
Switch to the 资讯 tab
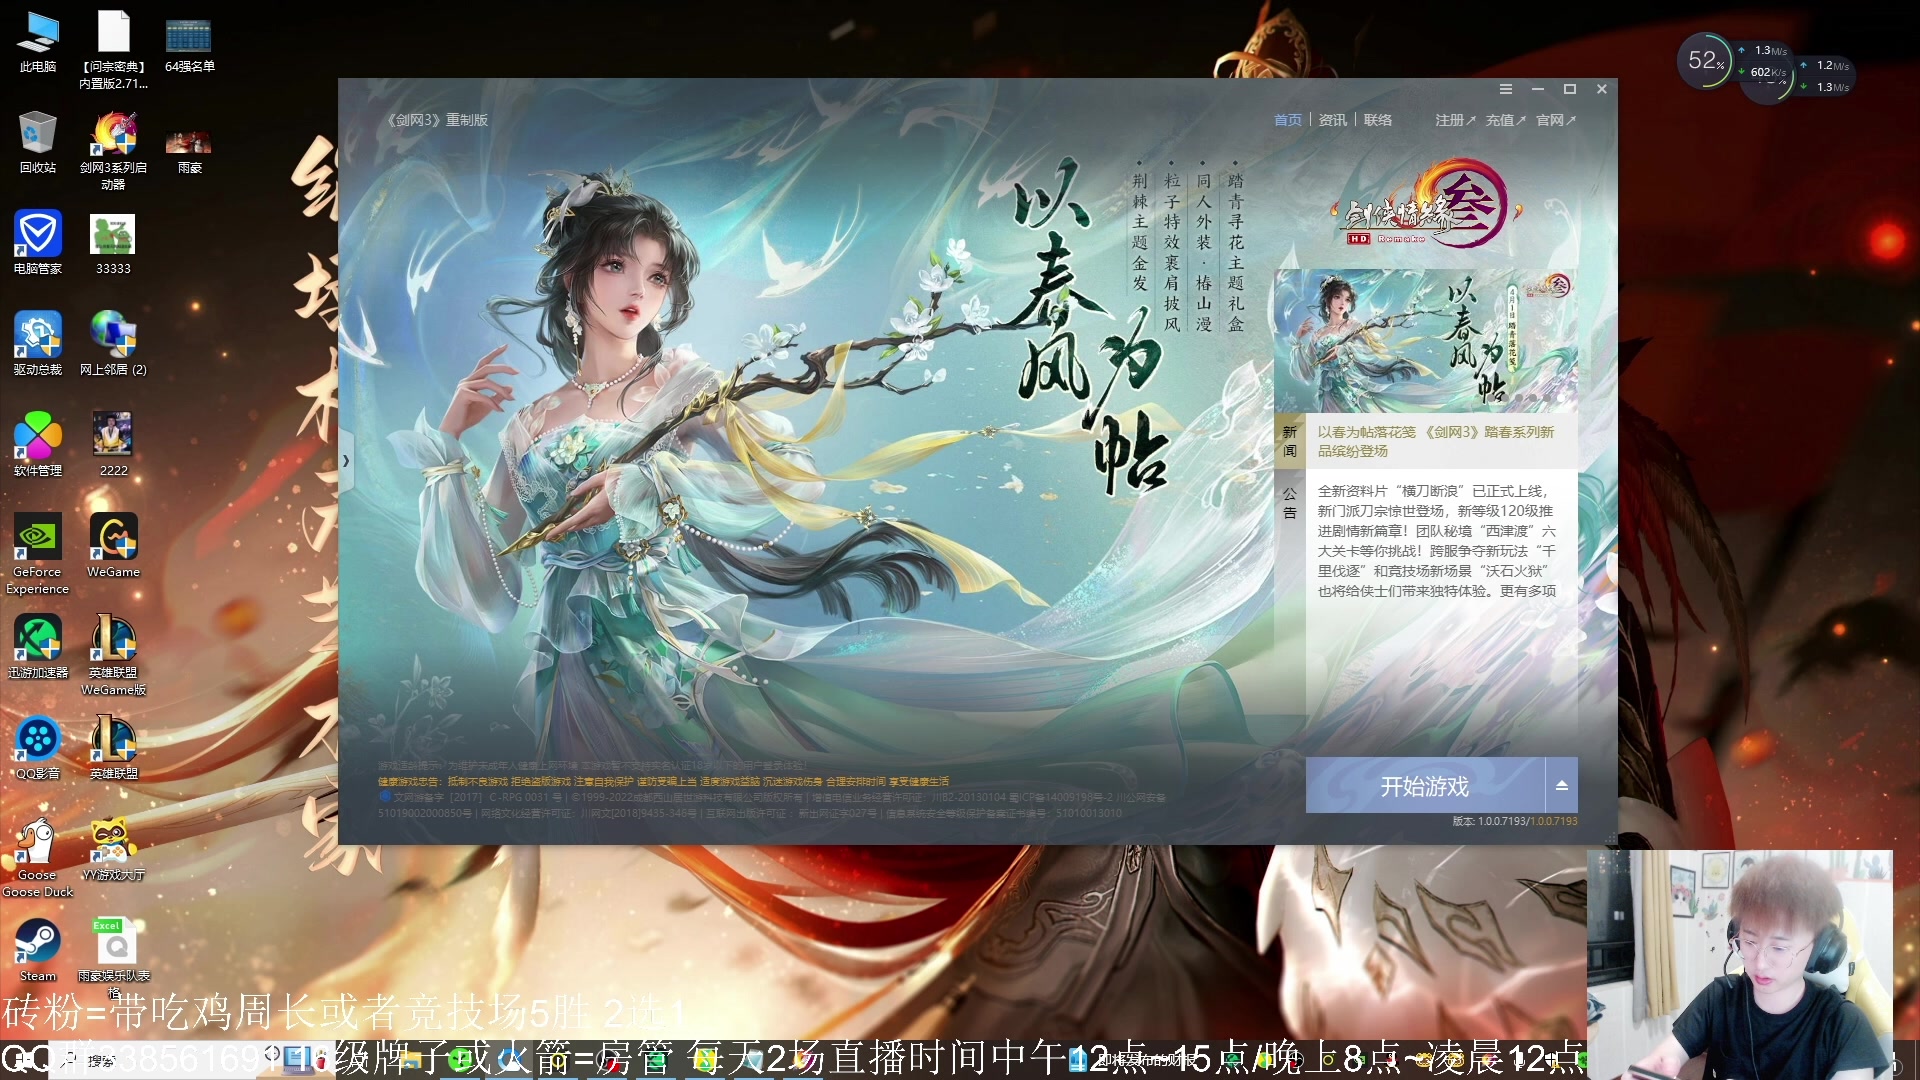pos(1332,120)
